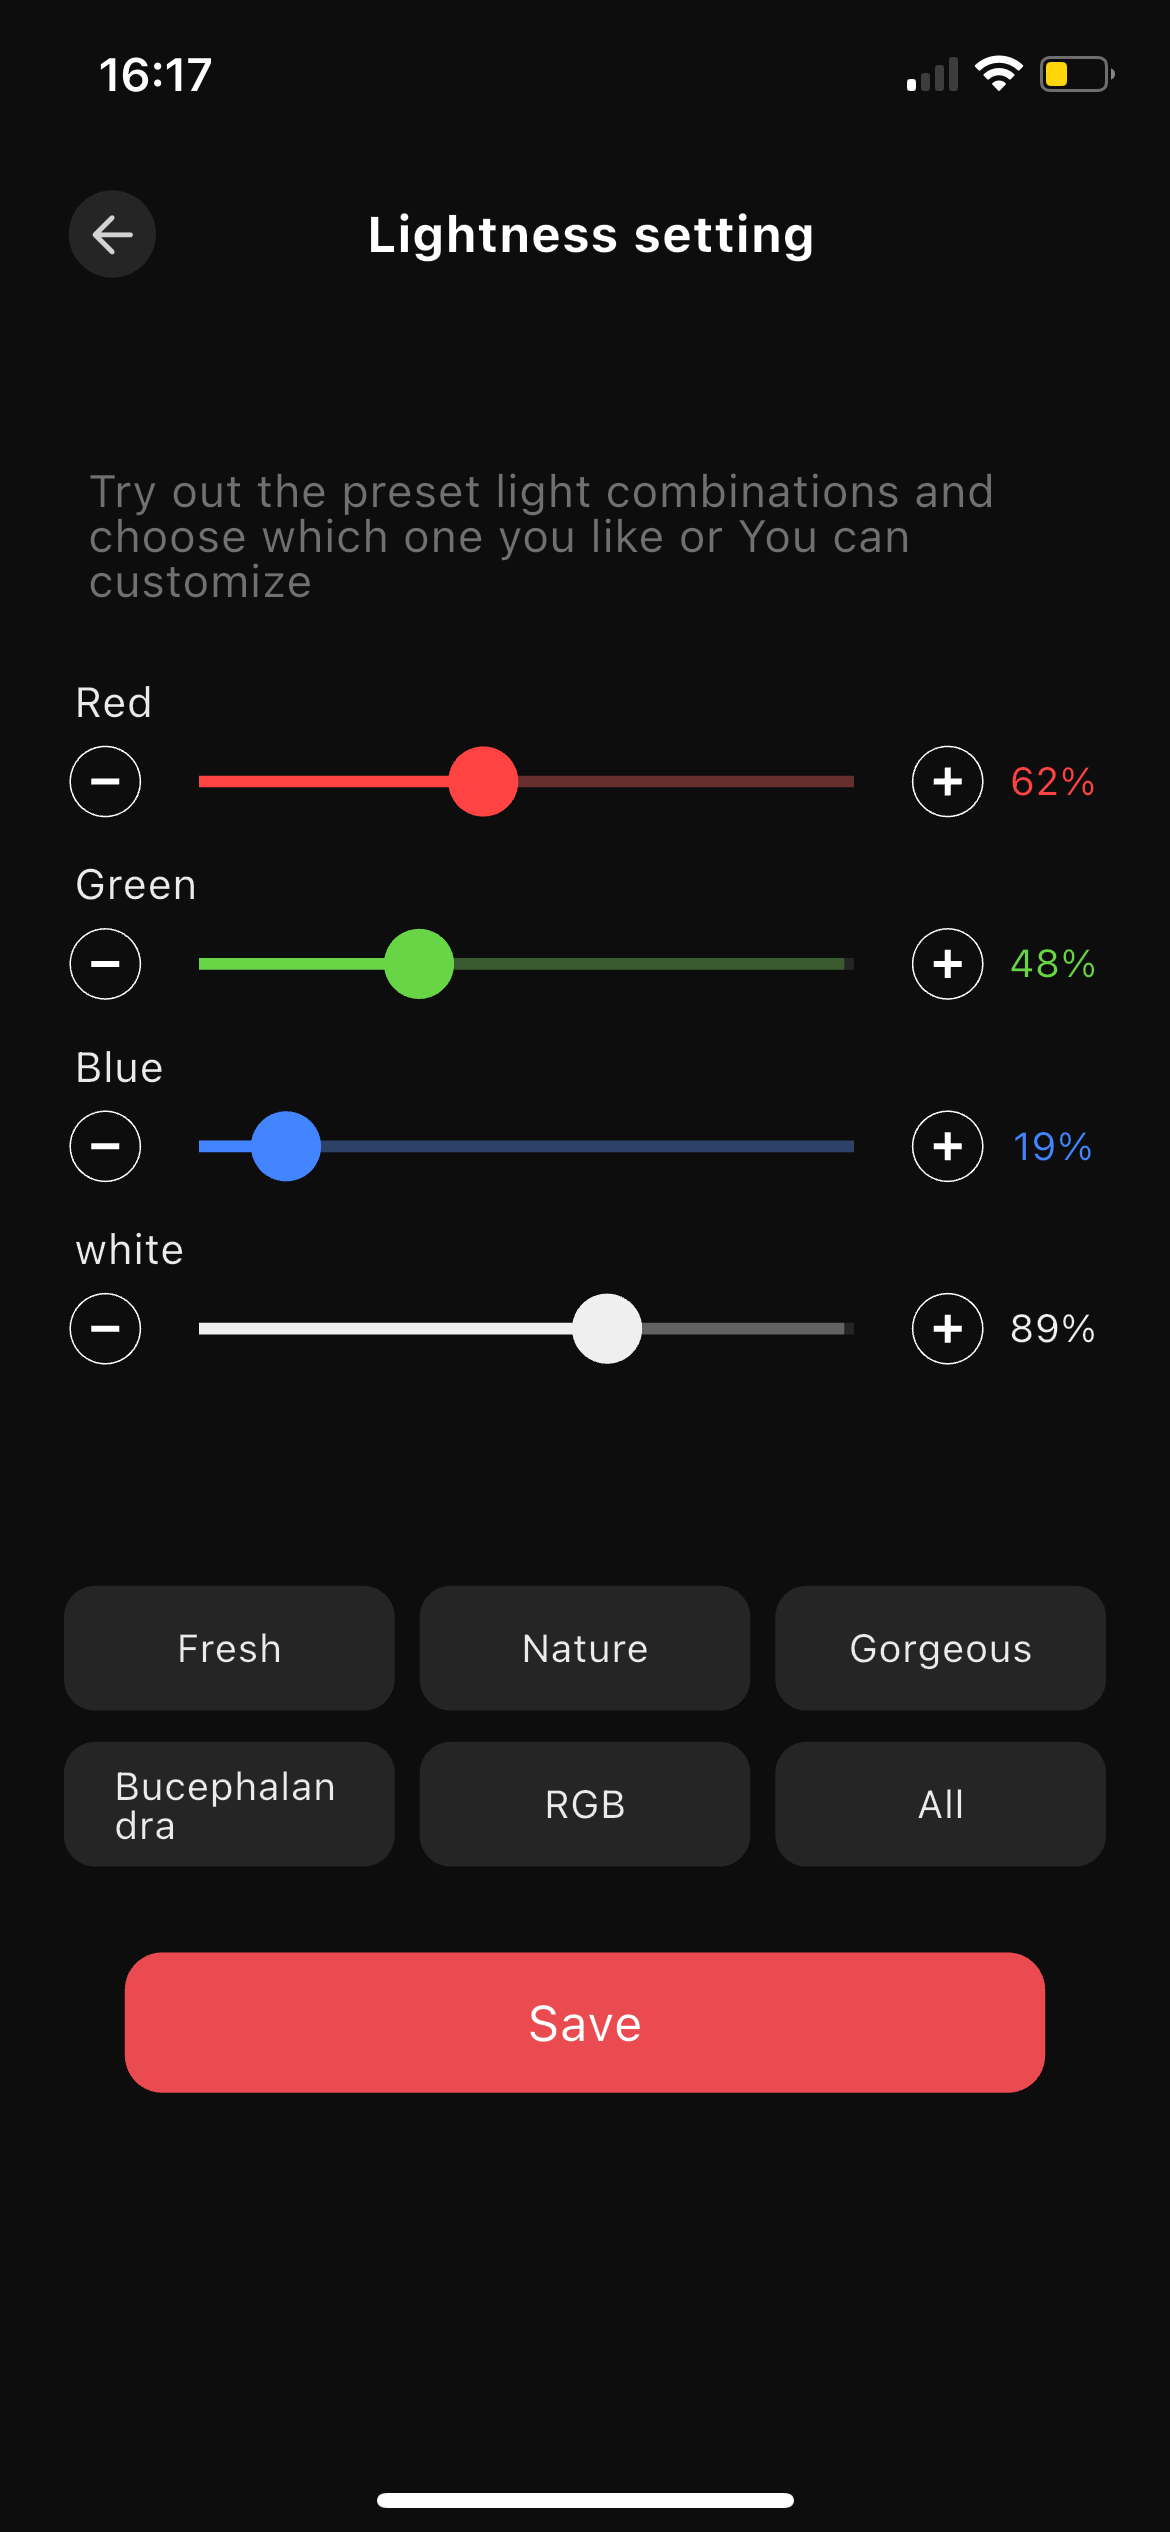Increase Red with the plus icon
Image resolution: width=1170 pixels, height=2532 pixels.
947,781
